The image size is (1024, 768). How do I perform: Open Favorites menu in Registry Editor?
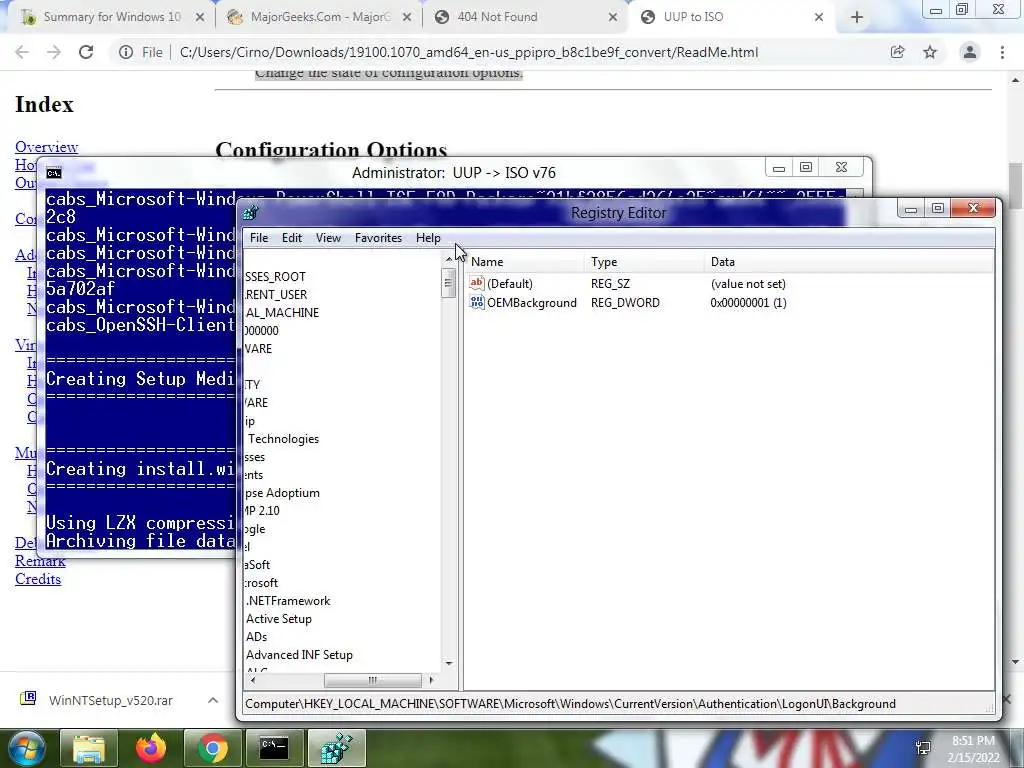pyautogui.click(x=378, y=238)
